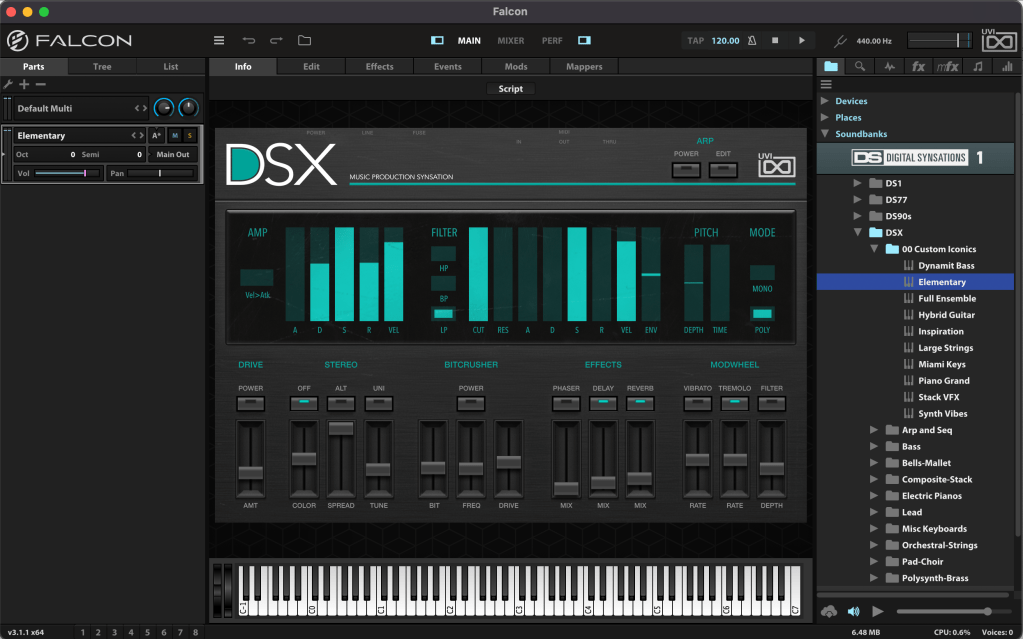Add a new part with plus icon
Screen dimensions: 1023x639
coord(24,84)
